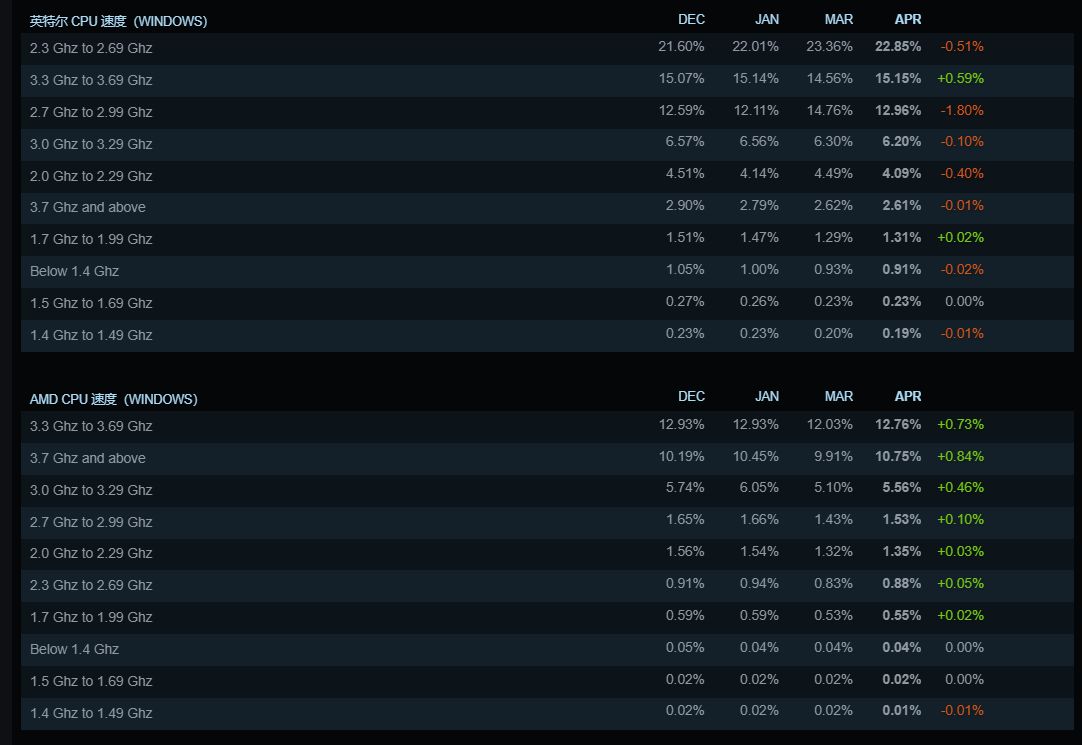
Task: Click the 22.85% April value for Intel
Action: tap(898, 46)
